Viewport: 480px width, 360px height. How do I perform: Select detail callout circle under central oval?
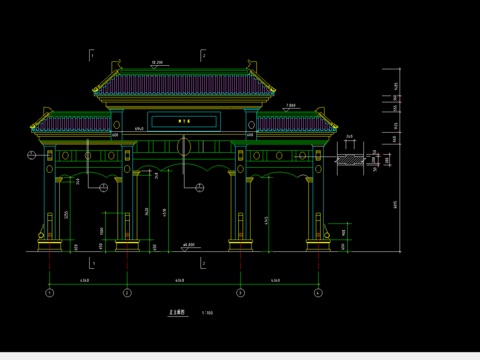tap(199, 188)
